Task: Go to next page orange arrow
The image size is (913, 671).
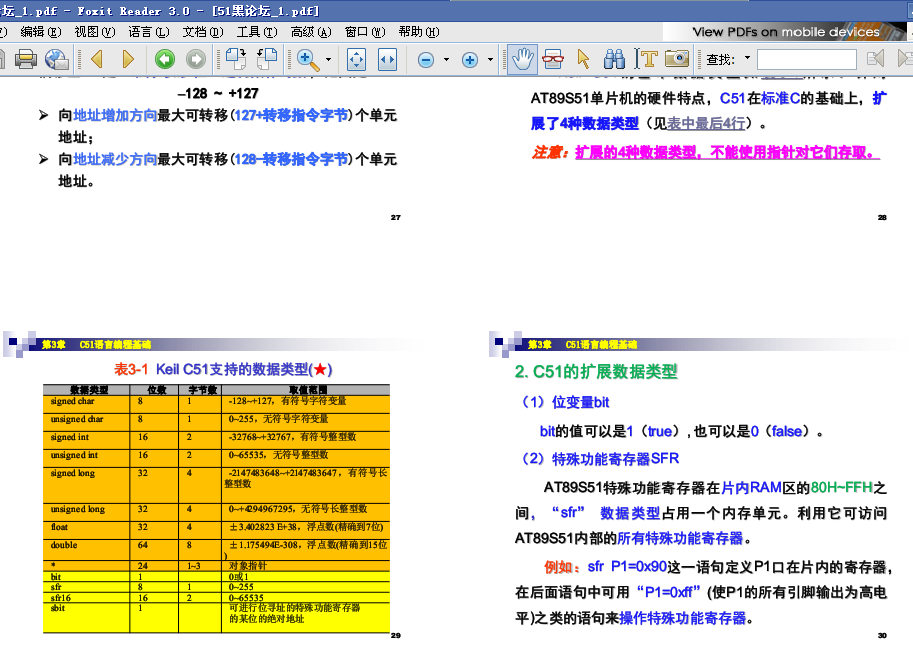Action: click(x=128, y=59)
